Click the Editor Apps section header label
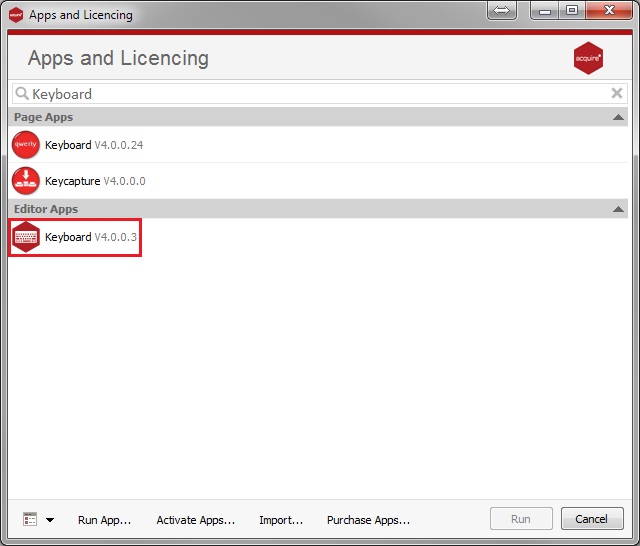This screenshot has height=546, width=640. tap(46, 209)
